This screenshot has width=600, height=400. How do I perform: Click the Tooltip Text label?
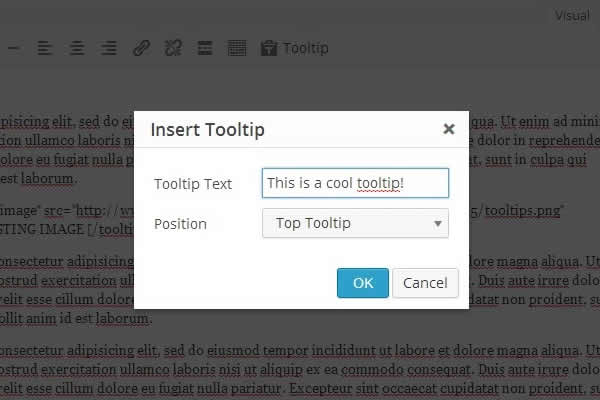click(x=193, y=184)
